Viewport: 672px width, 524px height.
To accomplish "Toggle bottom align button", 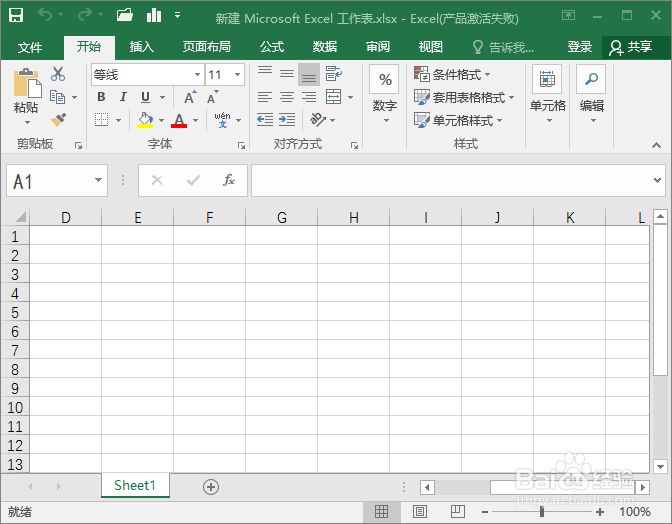I will tap(309, 75).
